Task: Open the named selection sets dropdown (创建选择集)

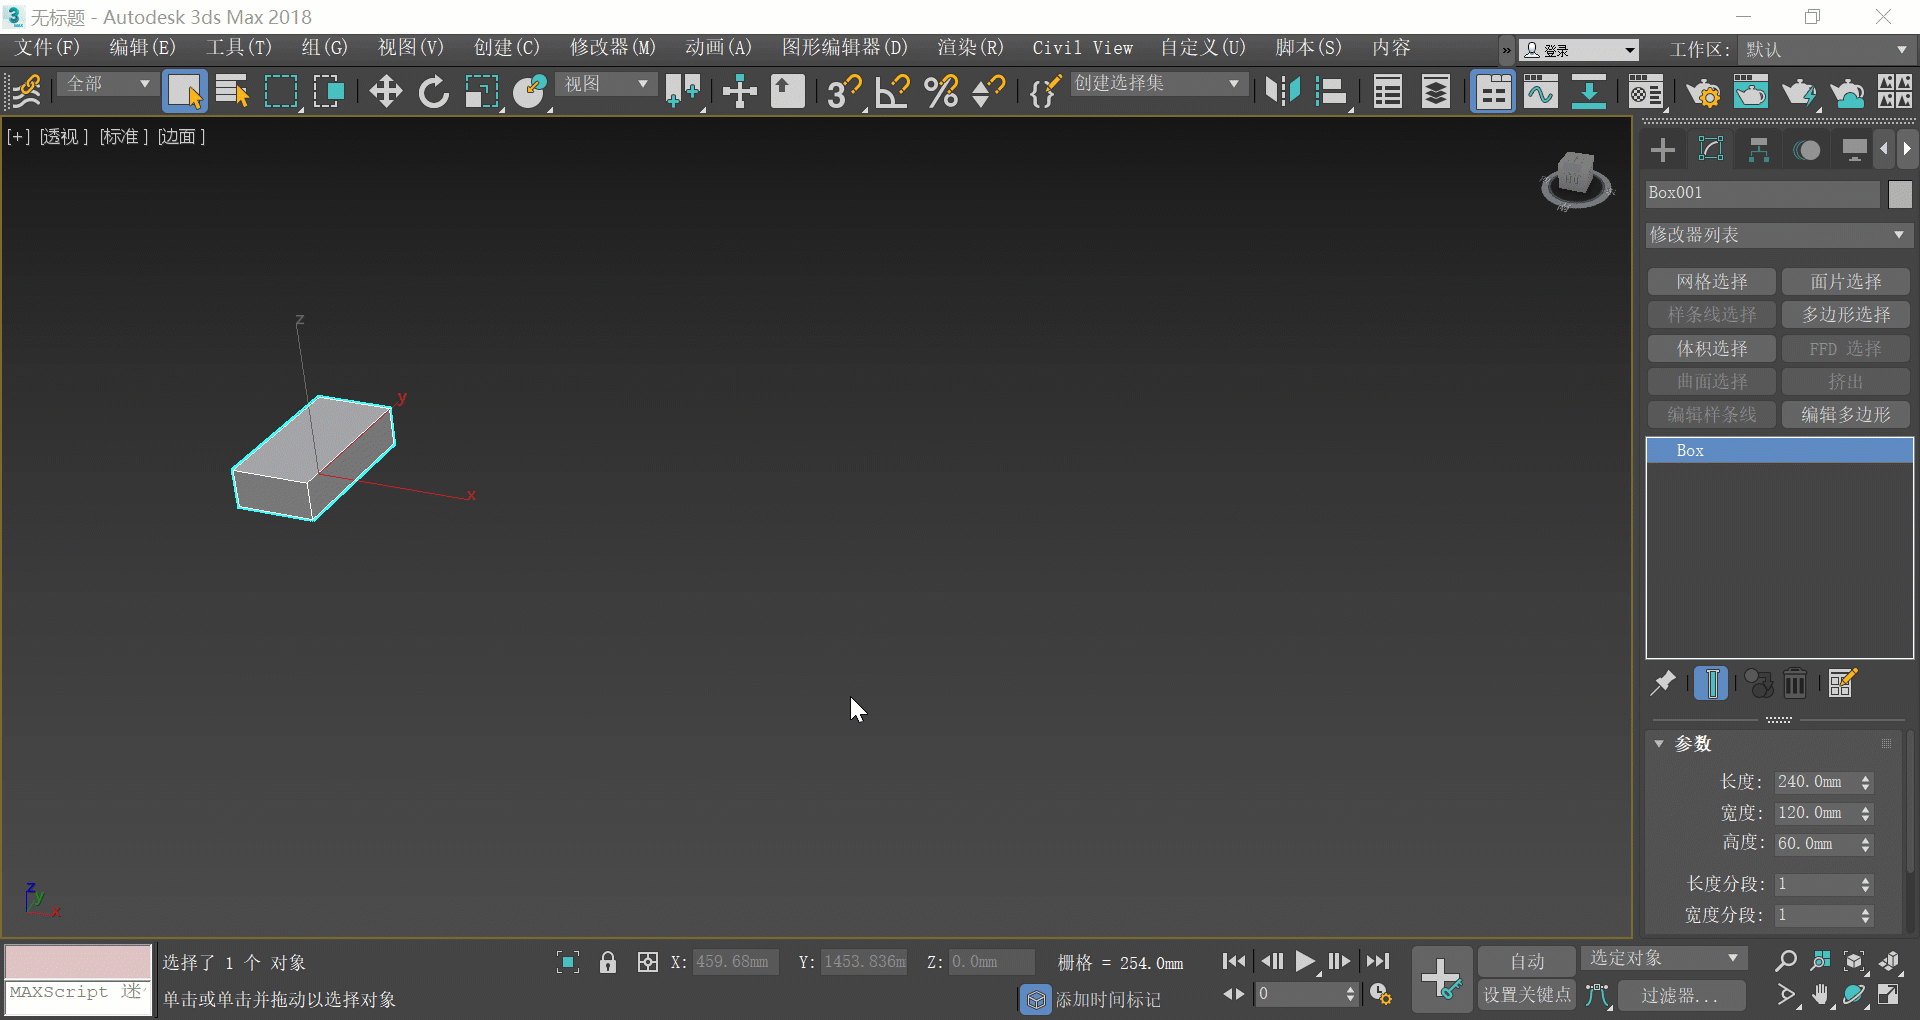Action: [x=1158, y=84]
